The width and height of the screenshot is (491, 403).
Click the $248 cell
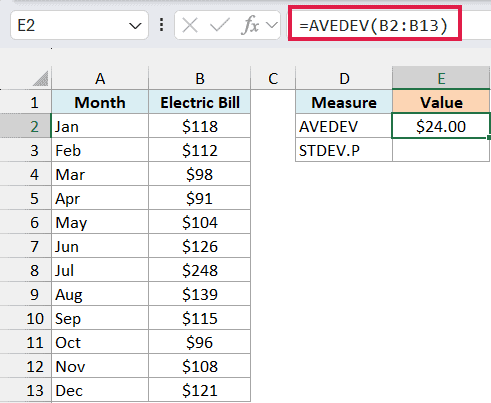point(200,270)
